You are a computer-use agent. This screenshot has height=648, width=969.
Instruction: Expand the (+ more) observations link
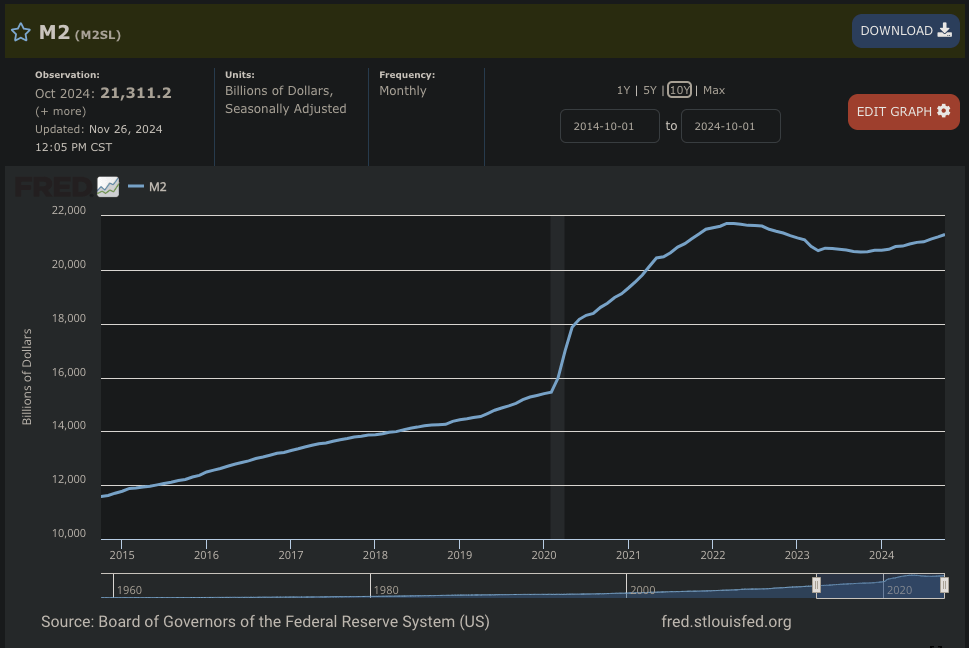pyautogui.click(x=60, y=111)
